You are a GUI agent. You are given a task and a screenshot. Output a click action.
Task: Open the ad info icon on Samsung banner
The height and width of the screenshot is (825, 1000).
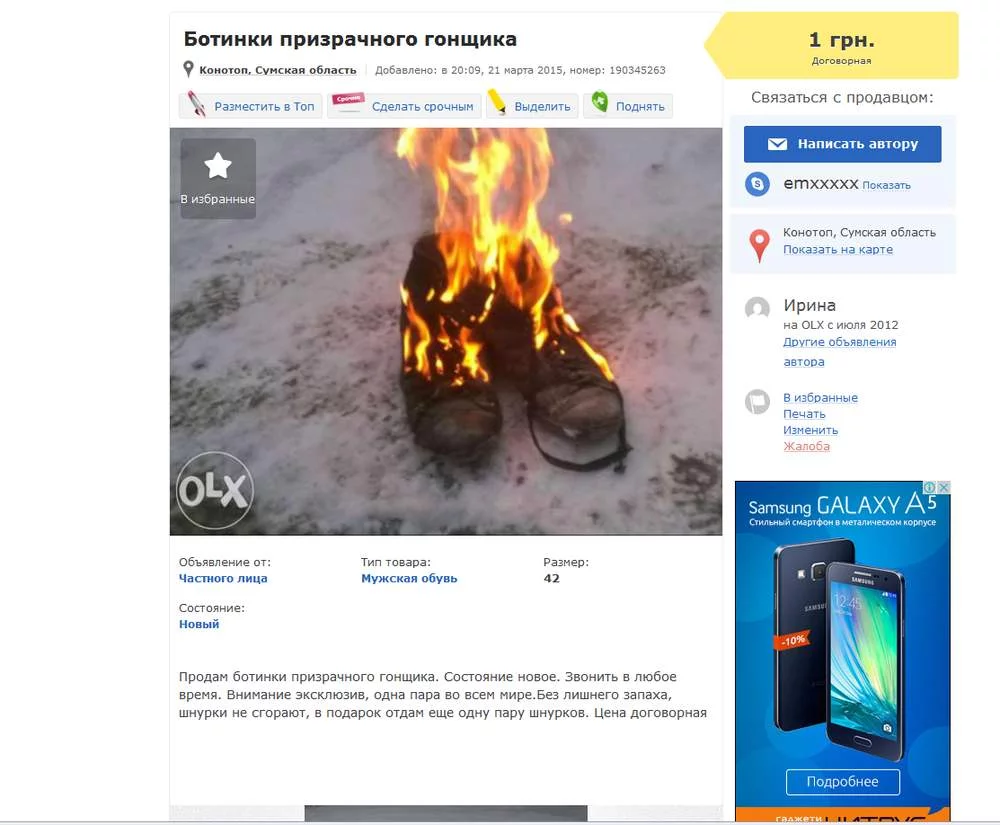point(930,487)
